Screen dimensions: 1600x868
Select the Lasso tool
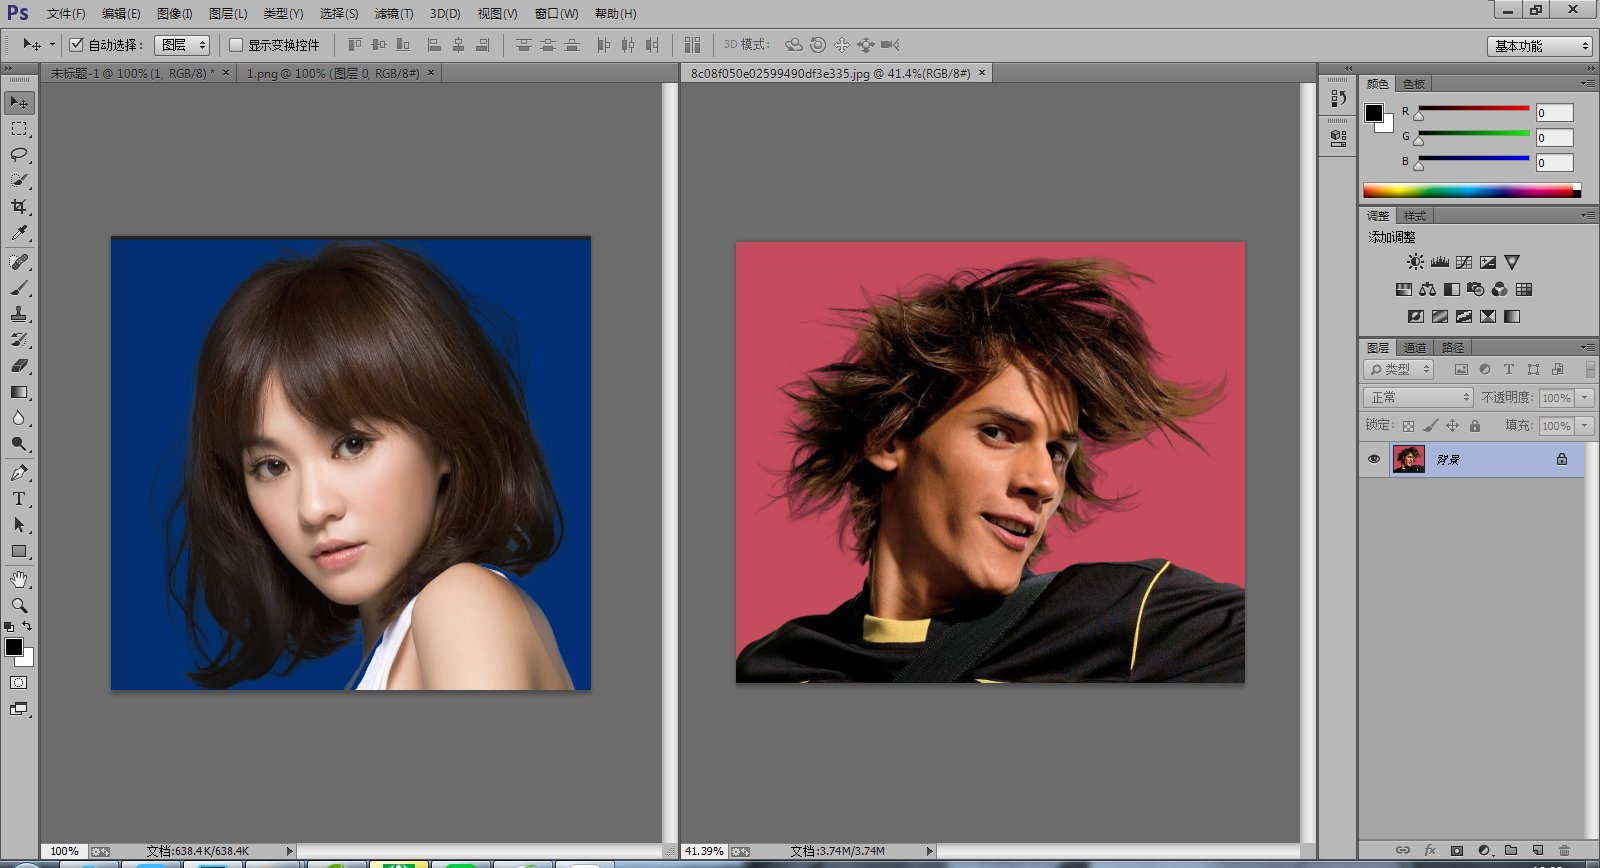[19, 155]
